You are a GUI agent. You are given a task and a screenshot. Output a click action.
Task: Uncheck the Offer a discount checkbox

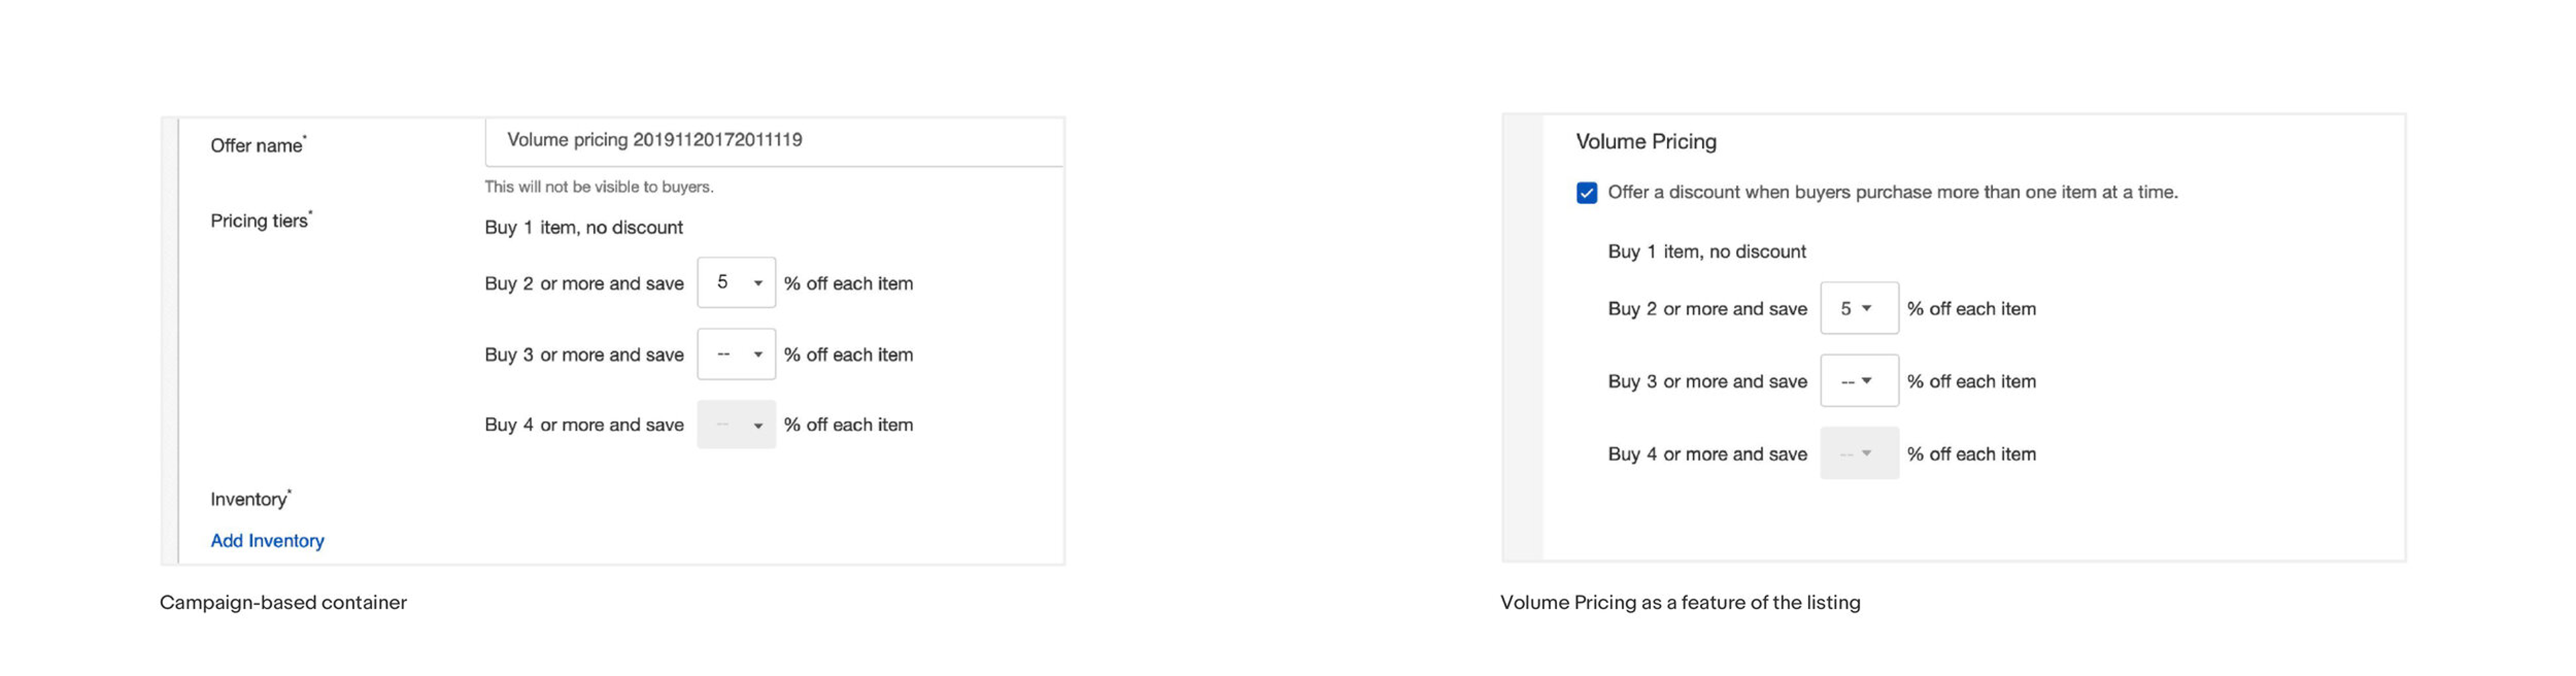[1586, 193]
